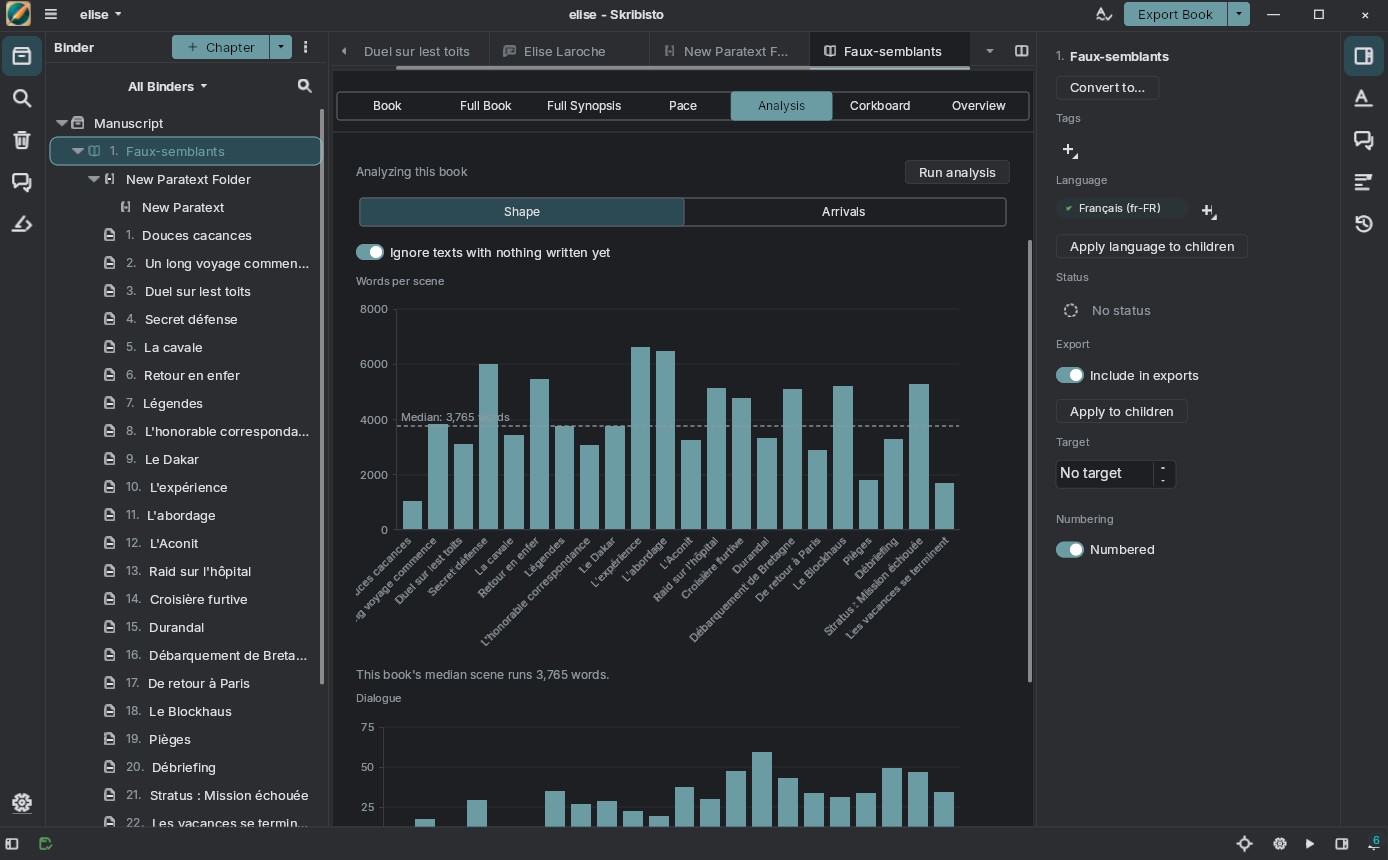Collapse the Manuscript tree node
Screen dimensions: 1388x860
[x=61, y=123]
